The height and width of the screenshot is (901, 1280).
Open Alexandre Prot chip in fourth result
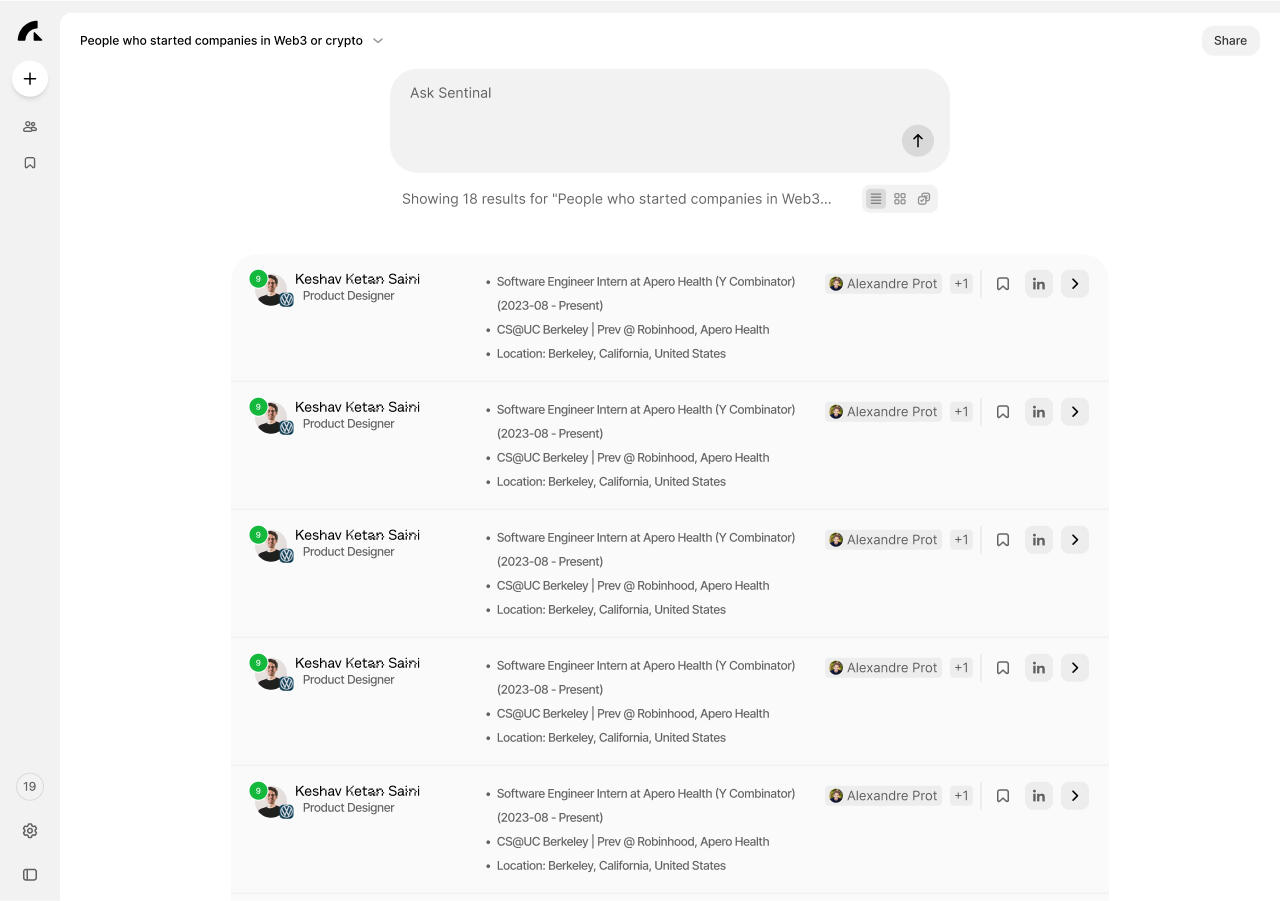884,668
